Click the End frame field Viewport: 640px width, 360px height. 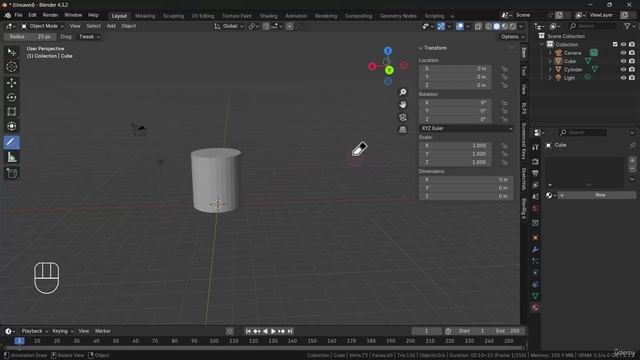point(508,331)
